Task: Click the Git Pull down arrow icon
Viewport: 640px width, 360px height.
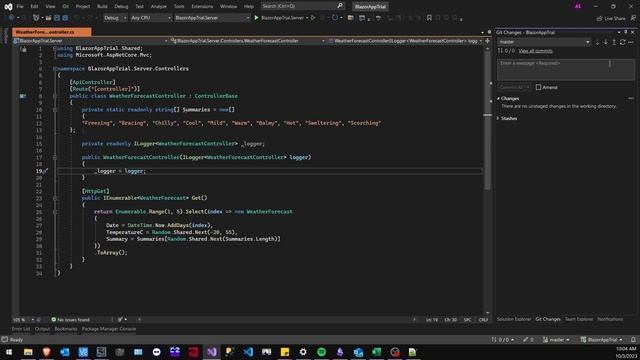Action: pos(606,42)
